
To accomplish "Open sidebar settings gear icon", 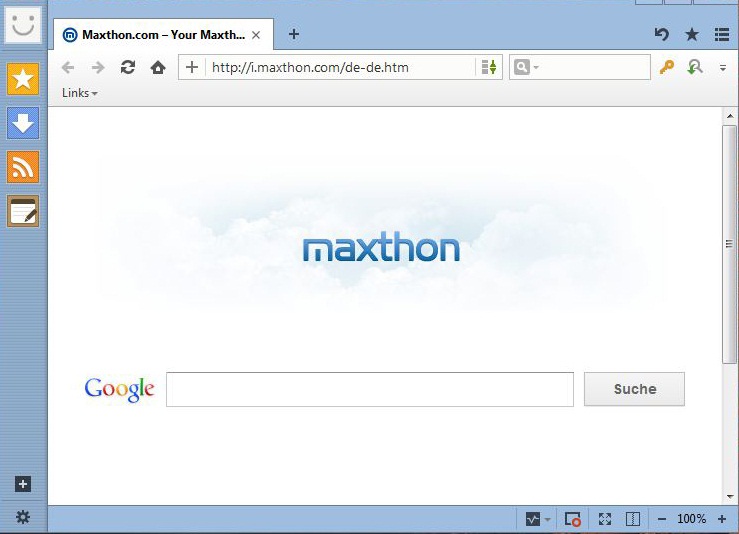I will coord(23,517).
